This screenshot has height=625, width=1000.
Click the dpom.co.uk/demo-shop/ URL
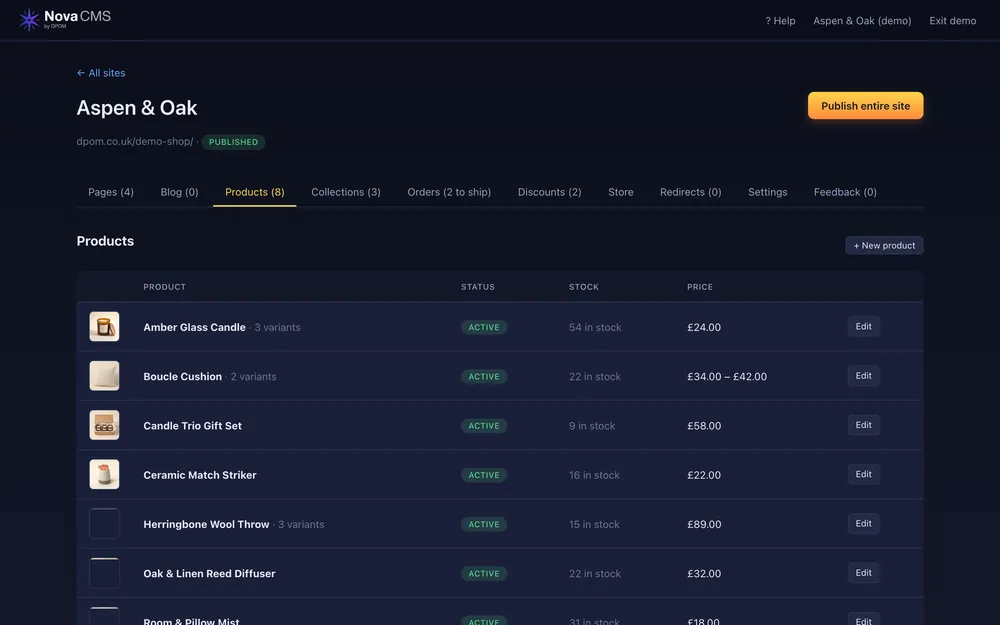pos(135,142)
